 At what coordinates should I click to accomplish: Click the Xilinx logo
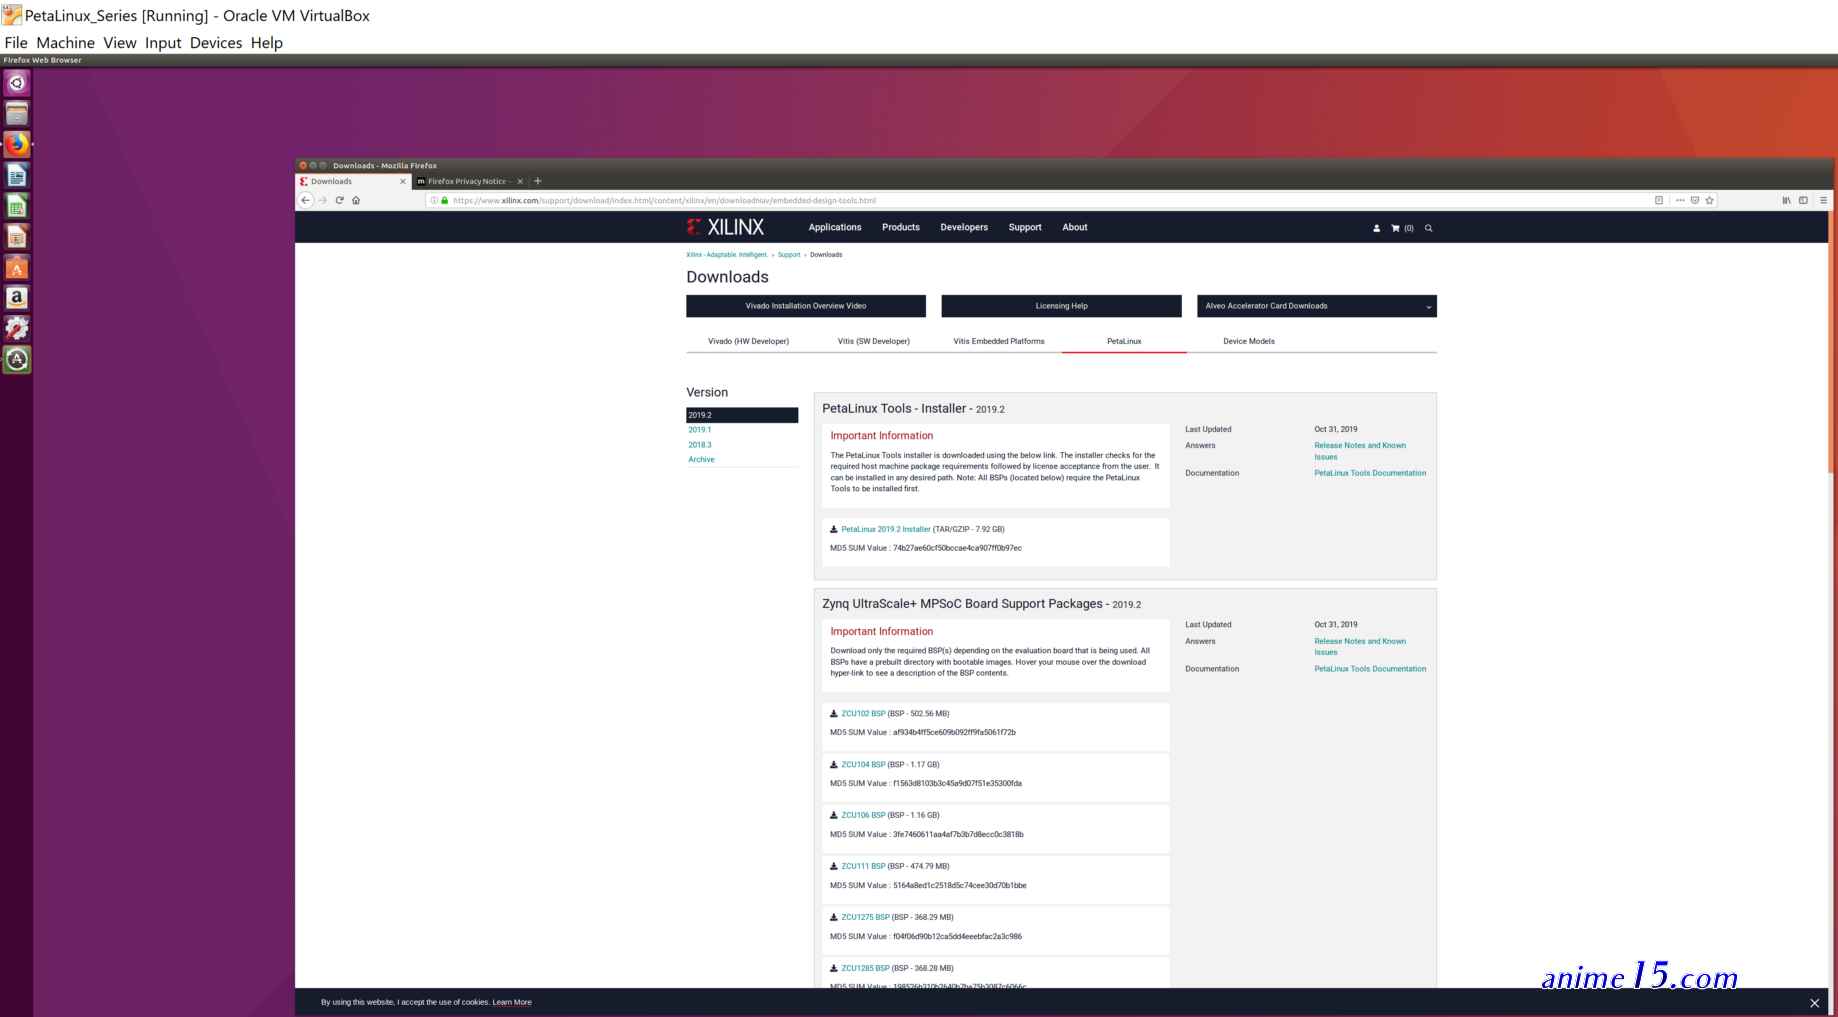725,227
